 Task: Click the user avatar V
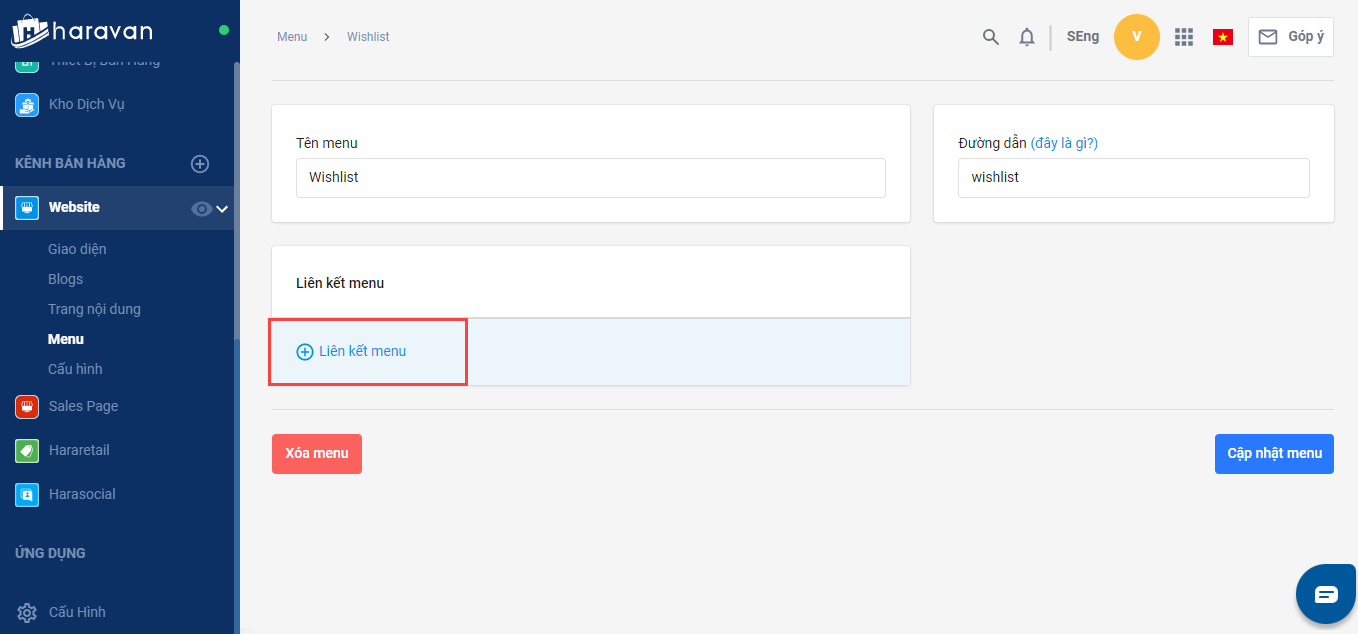tap(1136, 37)
